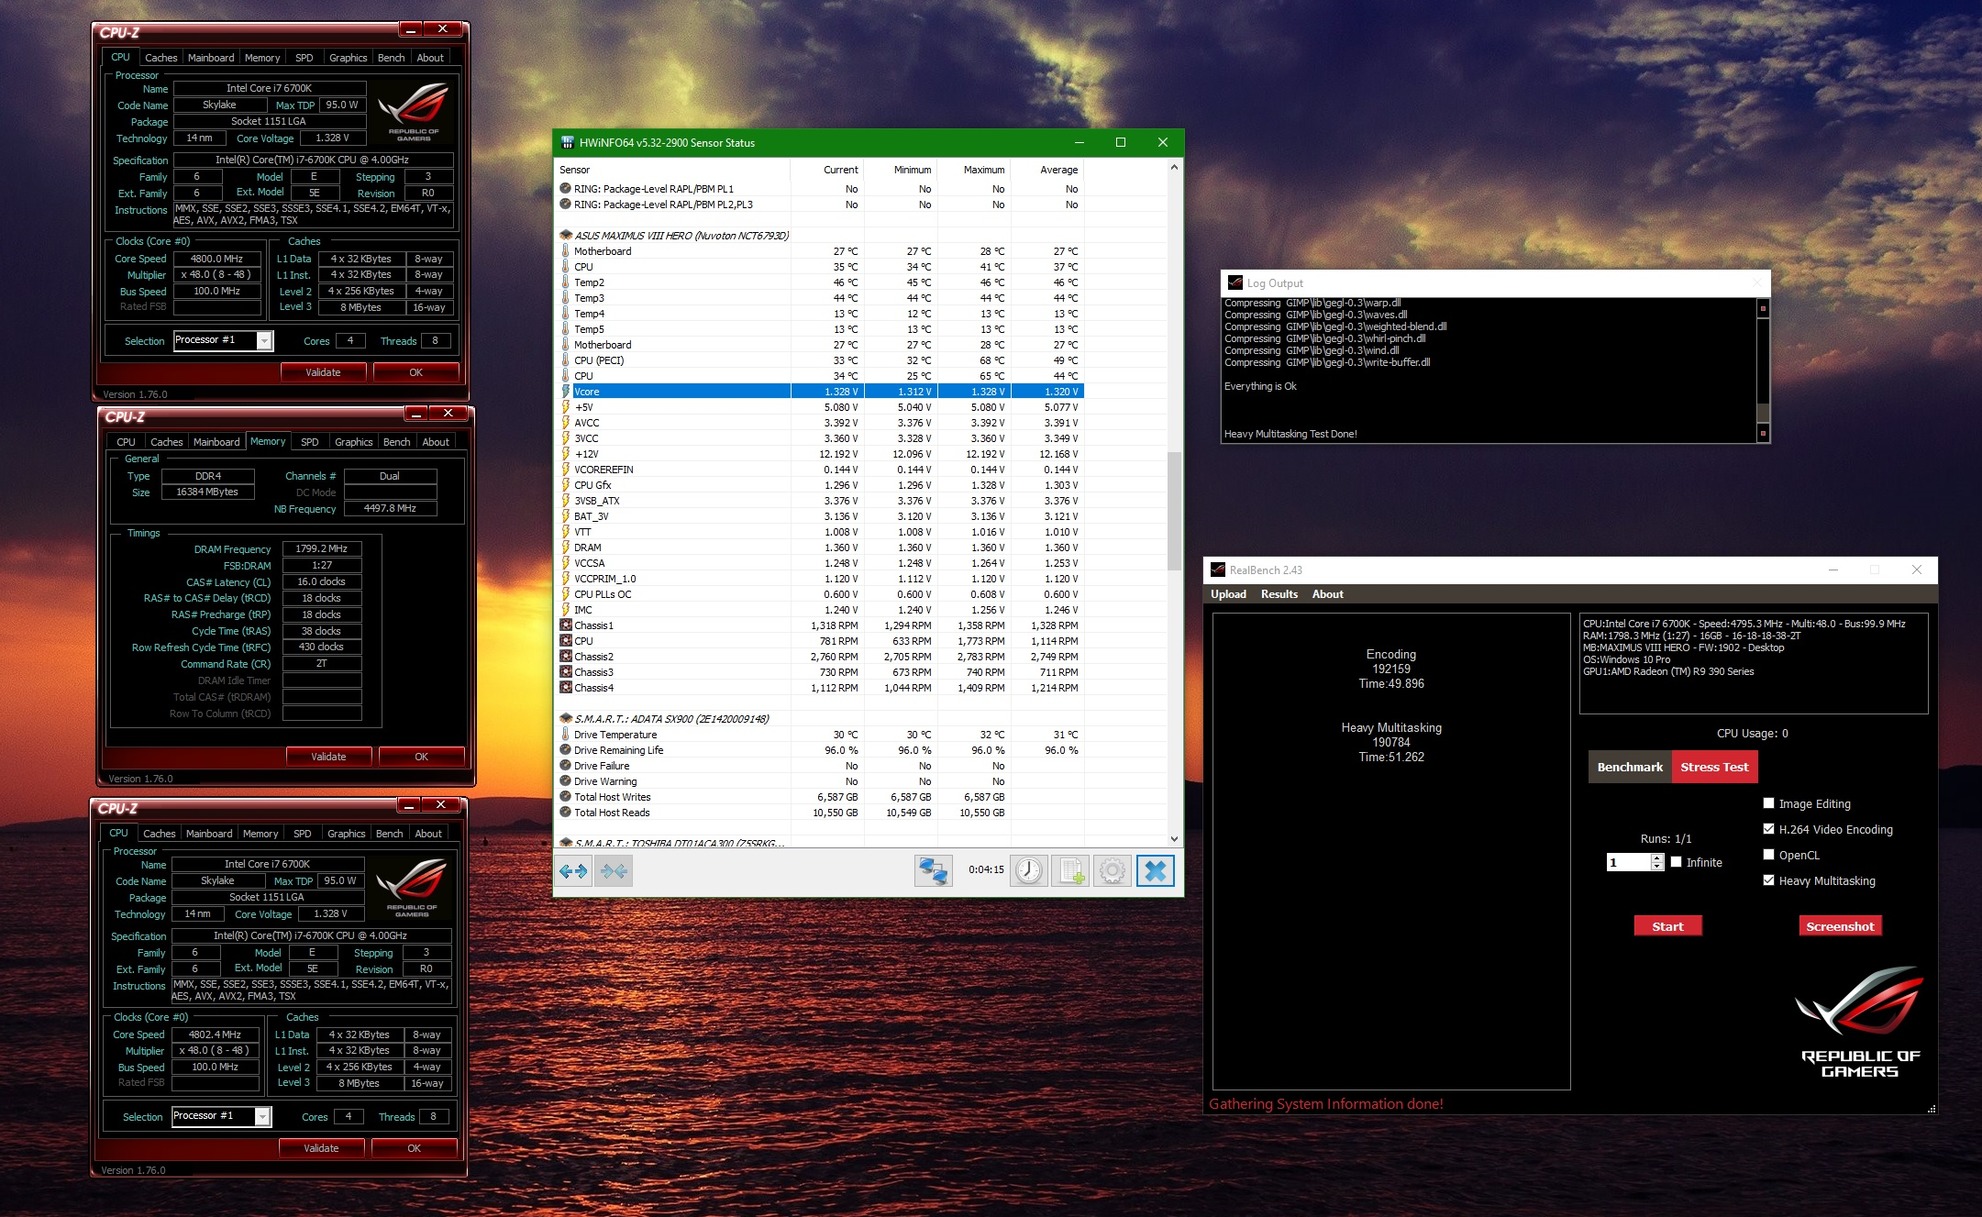Open HWiNFO sensor settings gear icon
The image size is (1982, 1217).
point(1112,871)
